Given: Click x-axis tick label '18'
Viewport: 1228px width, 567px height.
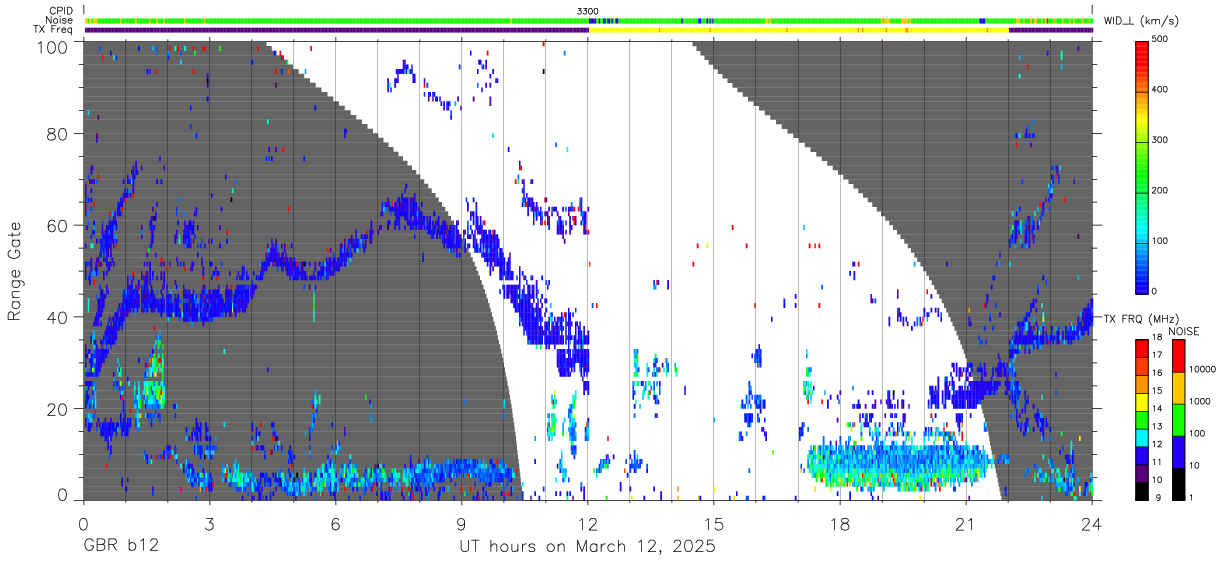Looking at the screenshot, I should 840,523.
